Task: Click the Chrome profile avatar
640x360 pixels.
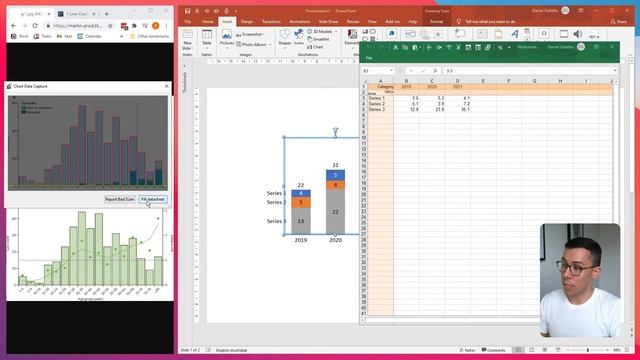Action: pos(156,26)
